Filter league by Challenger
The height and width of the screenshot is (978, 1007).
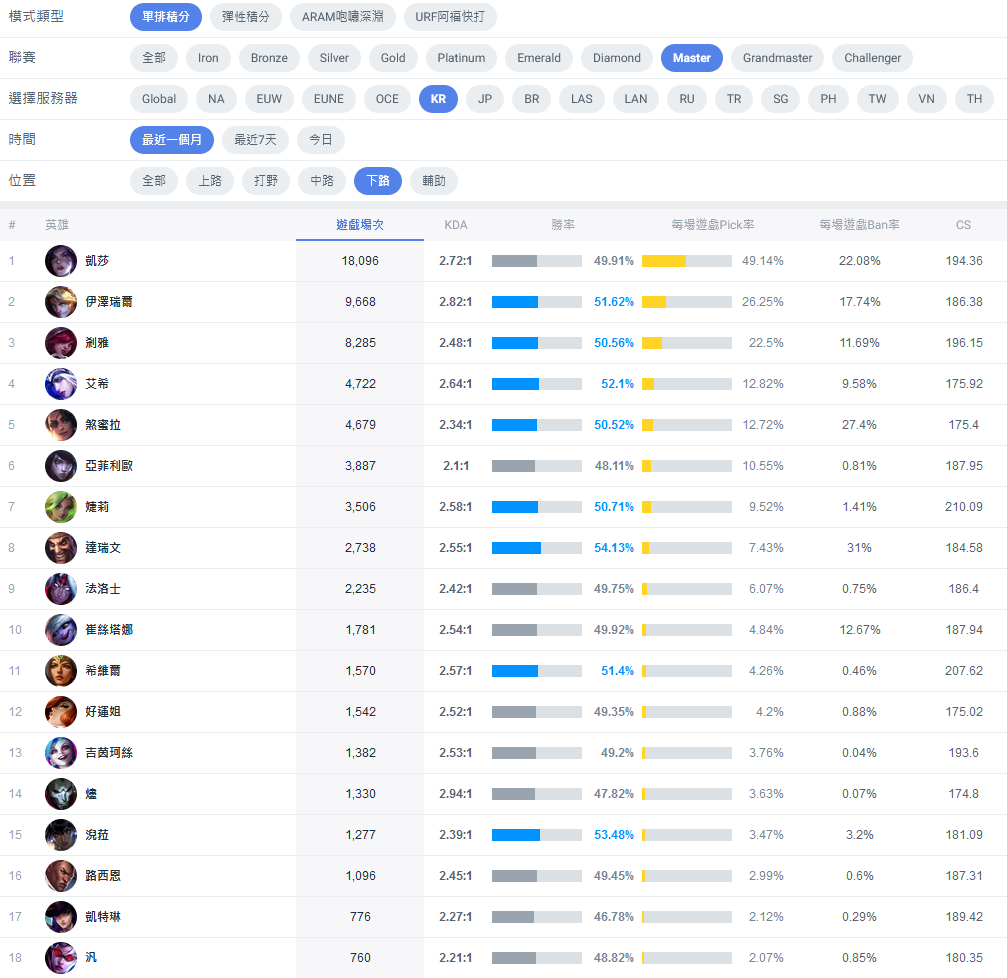click(x=872, y=58)
